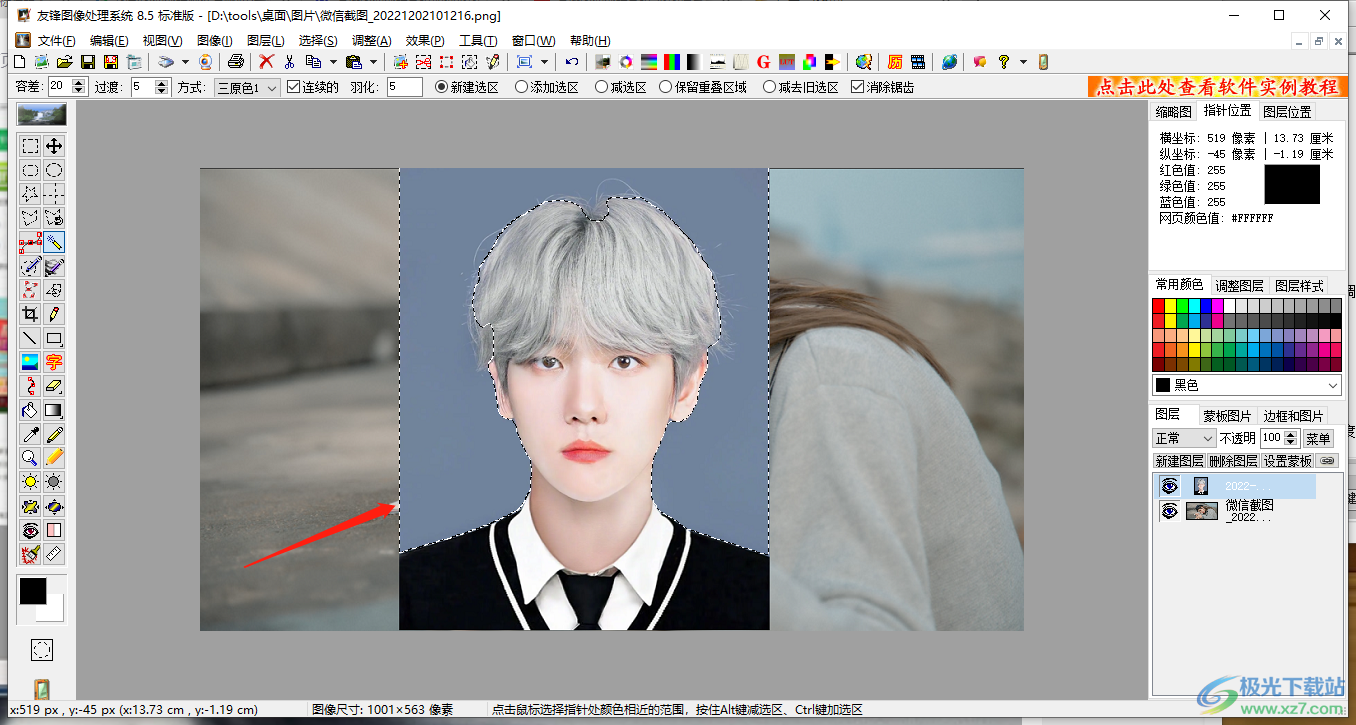Click the 微信截图 layer thumbnail
This screenshot has height=725, width=1356.
(1201, 511)
